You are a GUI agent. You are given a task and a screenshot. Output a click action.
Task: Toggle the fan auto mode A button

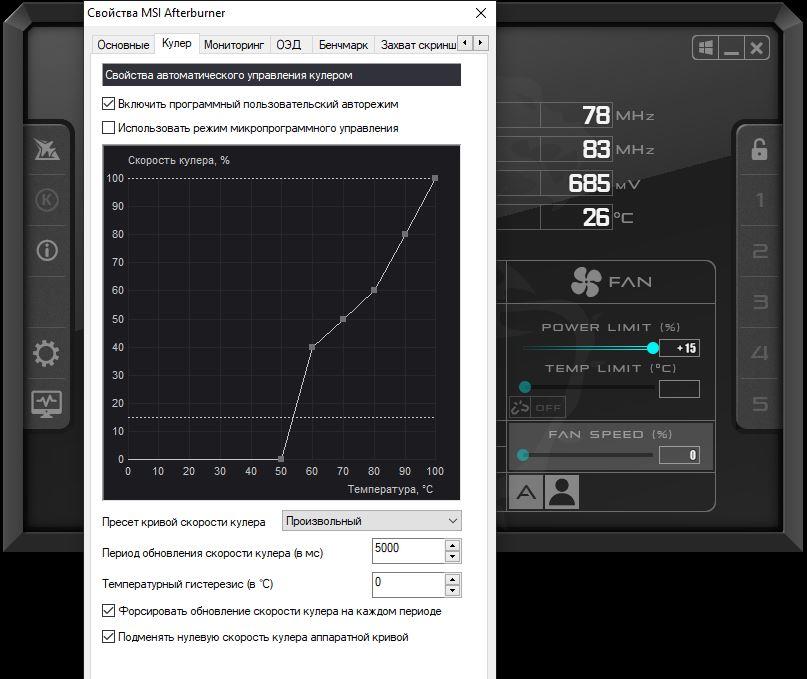(526, 492)
